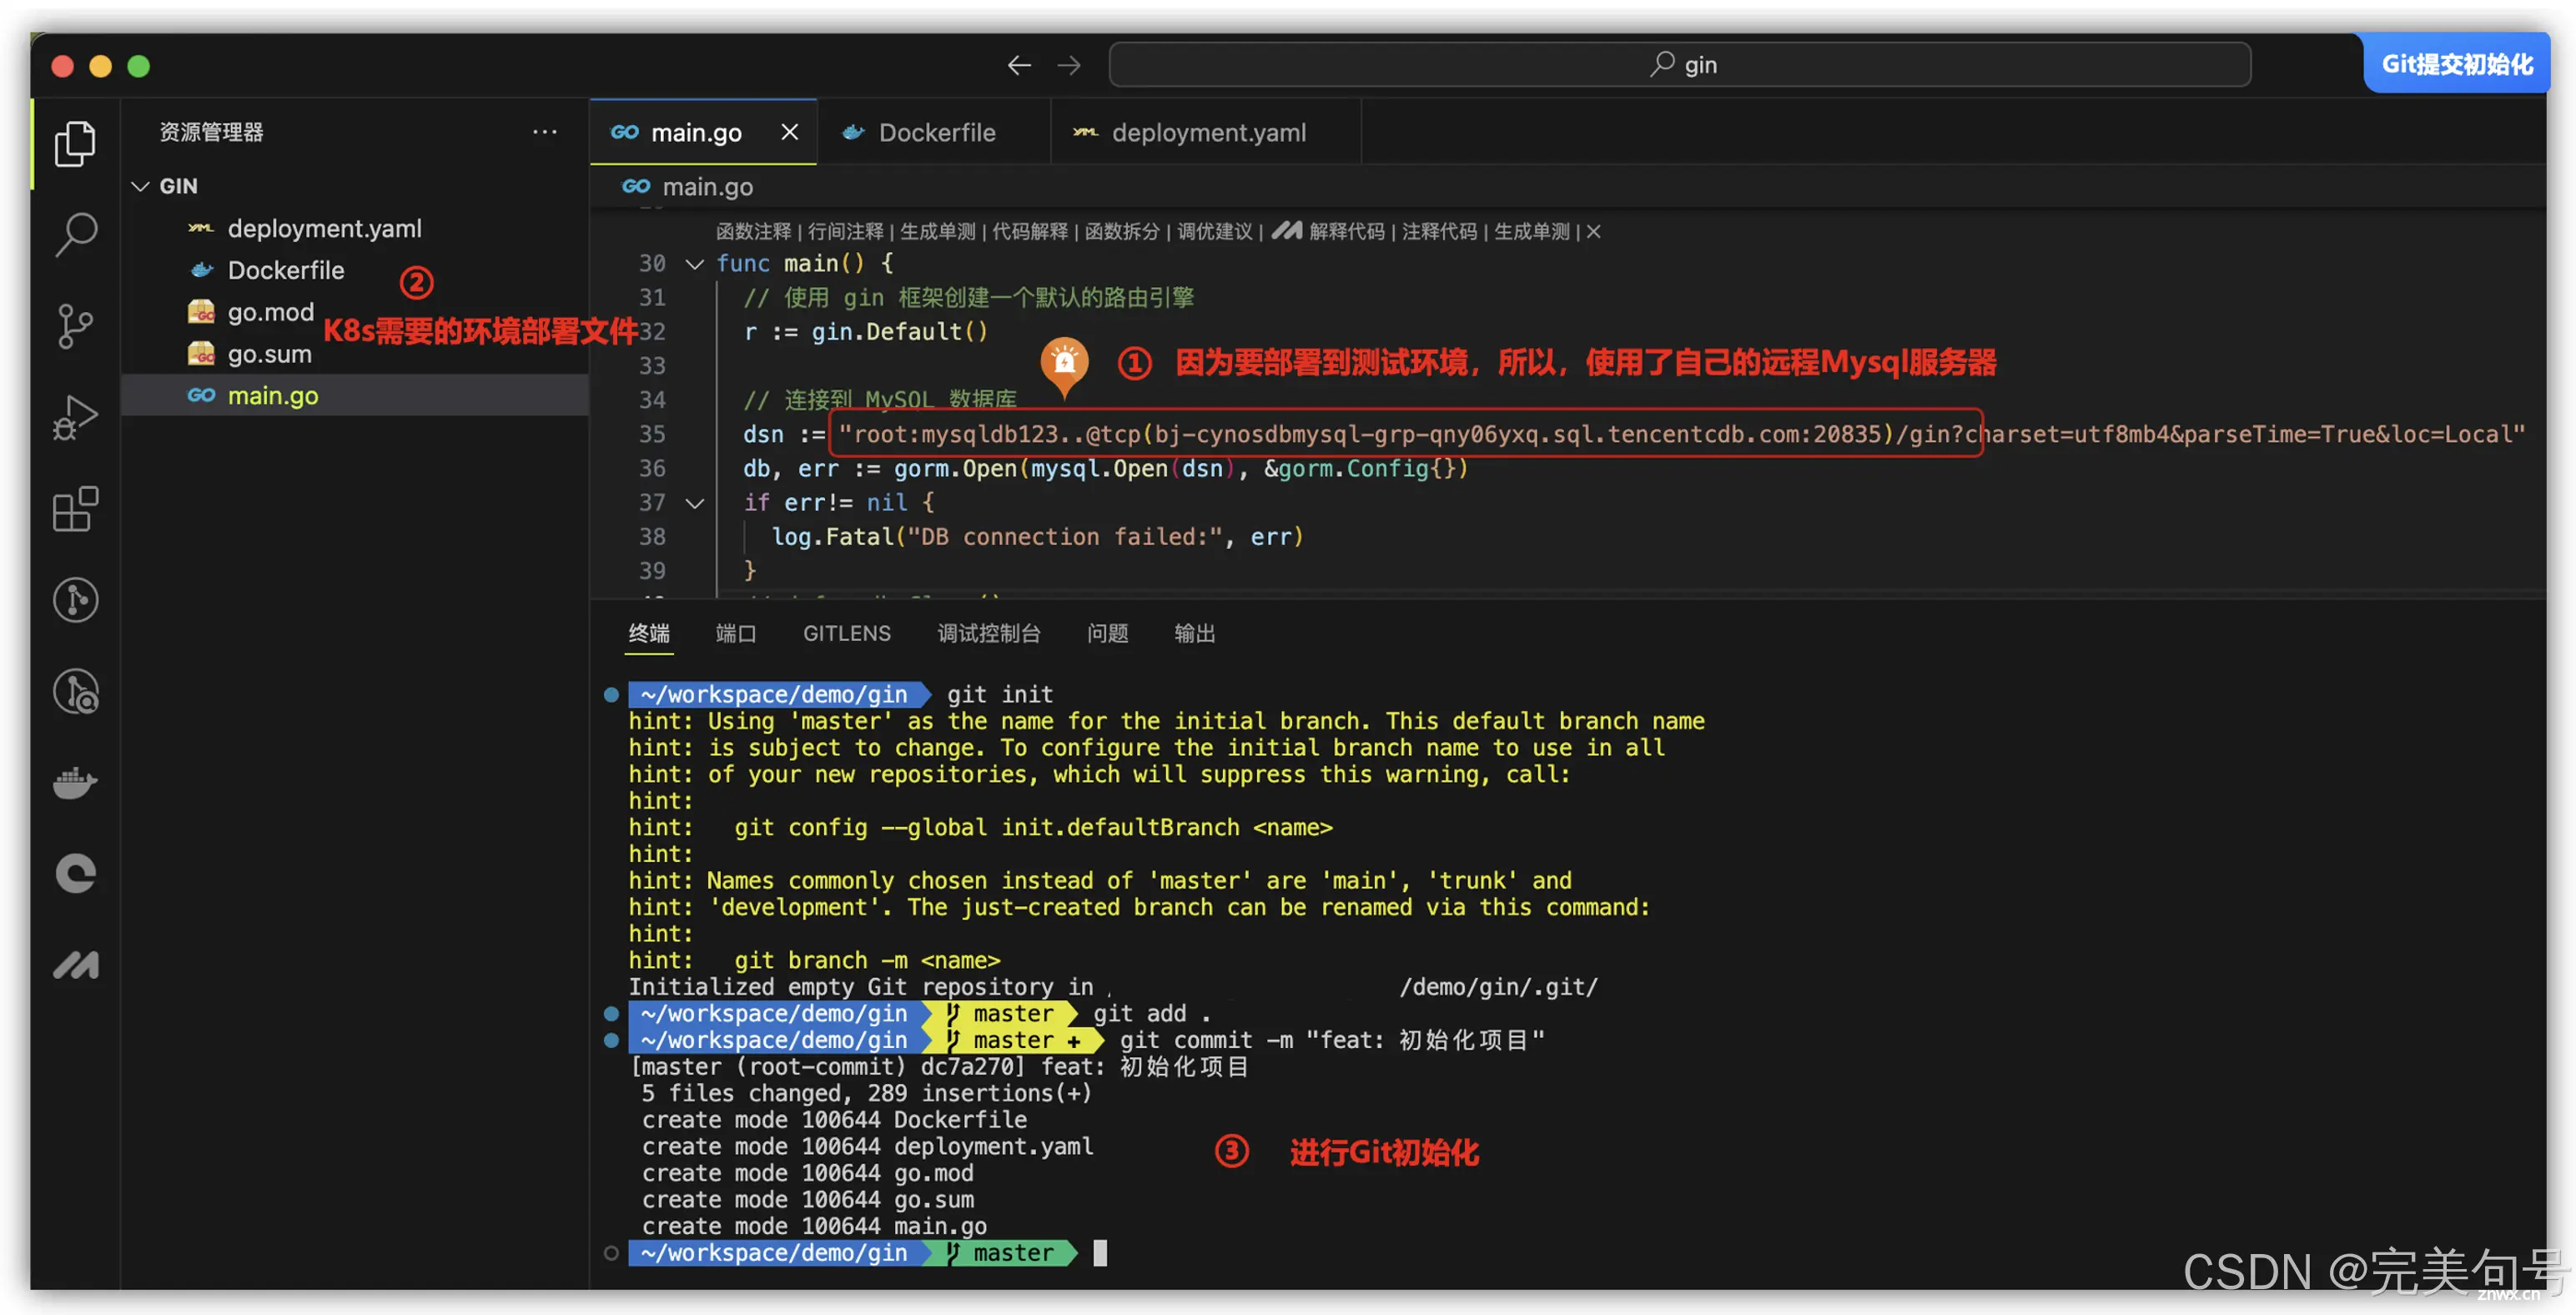Click the MarsCode logo in the code lens
The image size is (2576, 1315).
1286,231
